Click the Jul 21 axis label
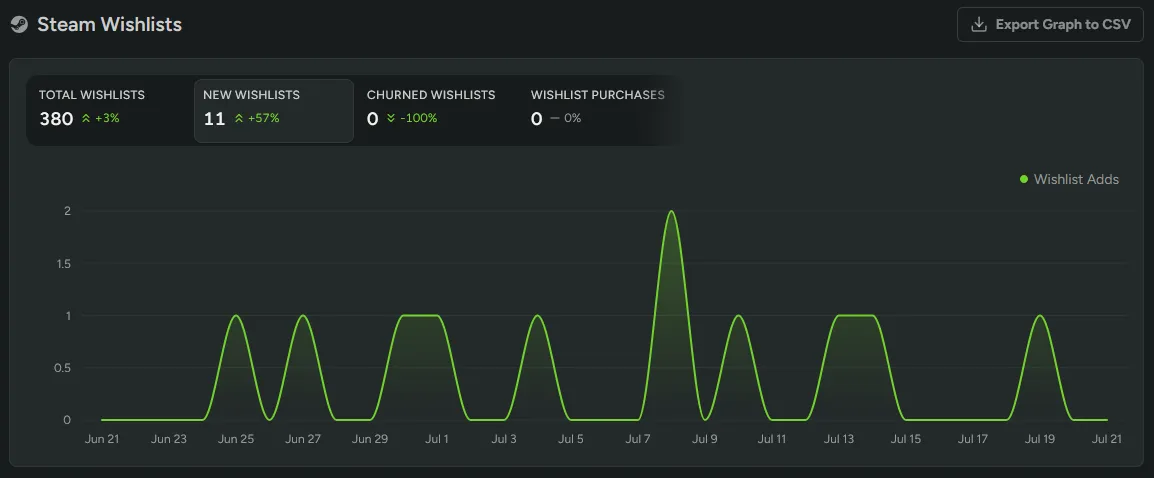The image size is (1154, 478). point(1106,439)
